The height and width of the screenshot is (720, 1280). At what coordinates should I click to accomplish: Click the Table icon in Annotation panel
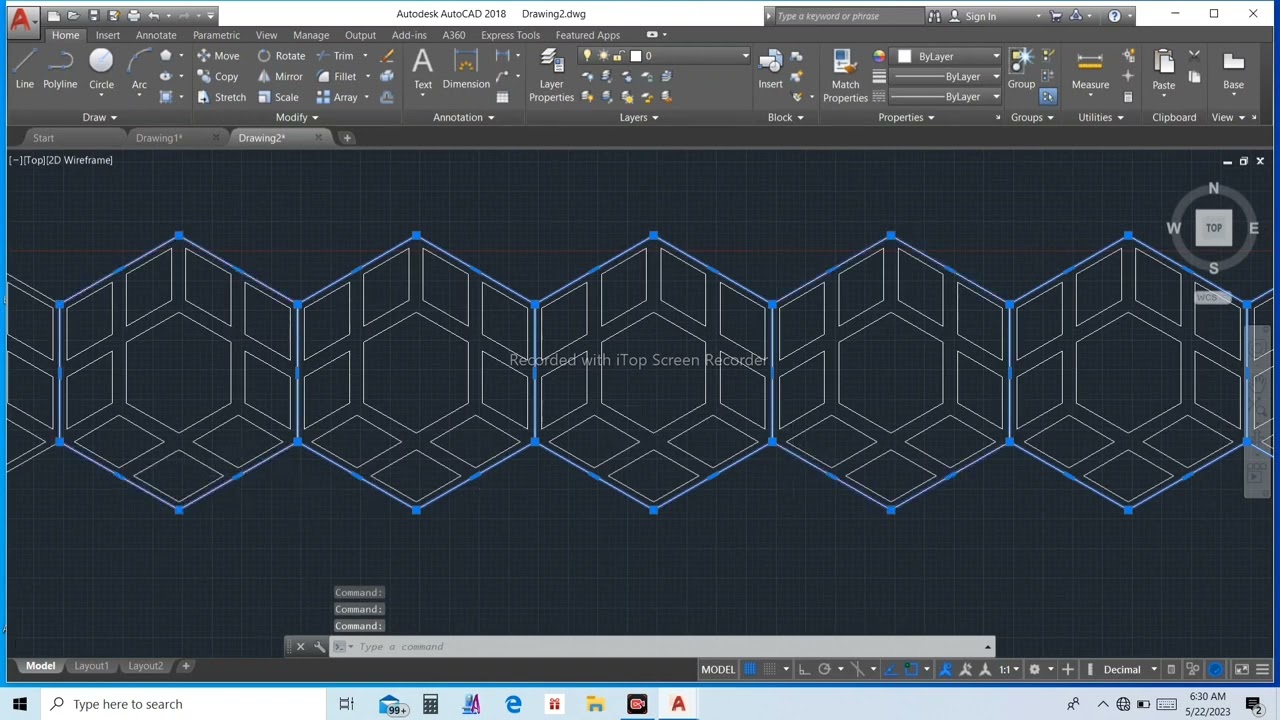click(502, 97)
